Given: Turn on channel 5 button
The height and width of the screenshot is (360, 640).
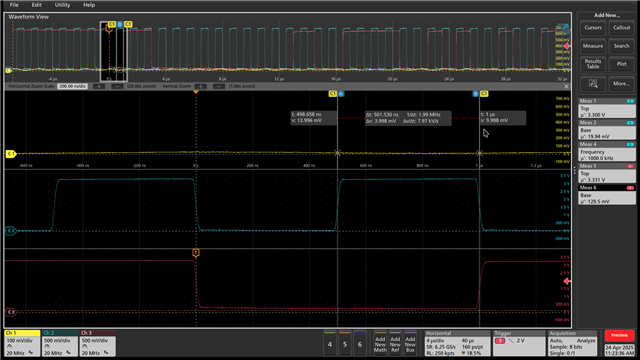Looking at the screenshot, I should (x=345, y=344).
